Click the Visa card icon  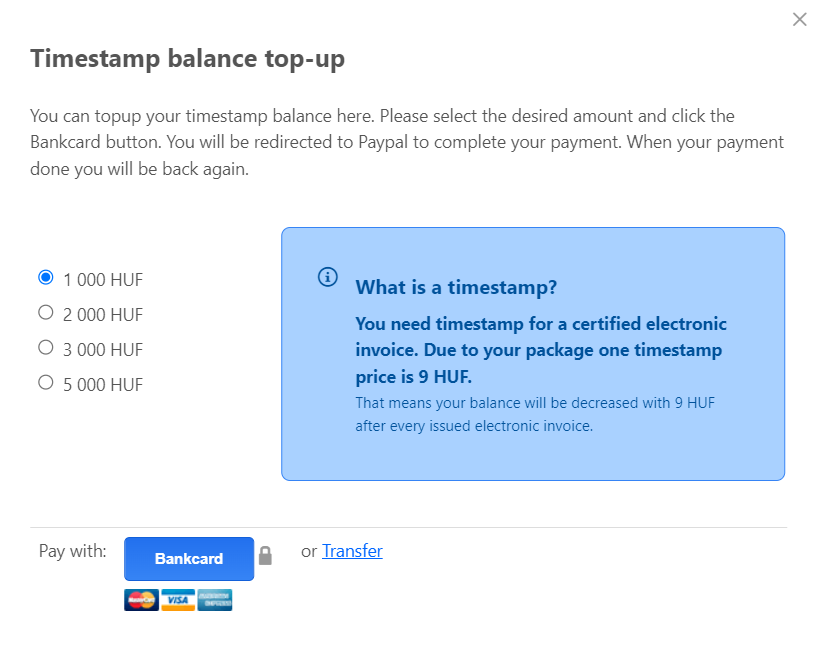point(178,599)
